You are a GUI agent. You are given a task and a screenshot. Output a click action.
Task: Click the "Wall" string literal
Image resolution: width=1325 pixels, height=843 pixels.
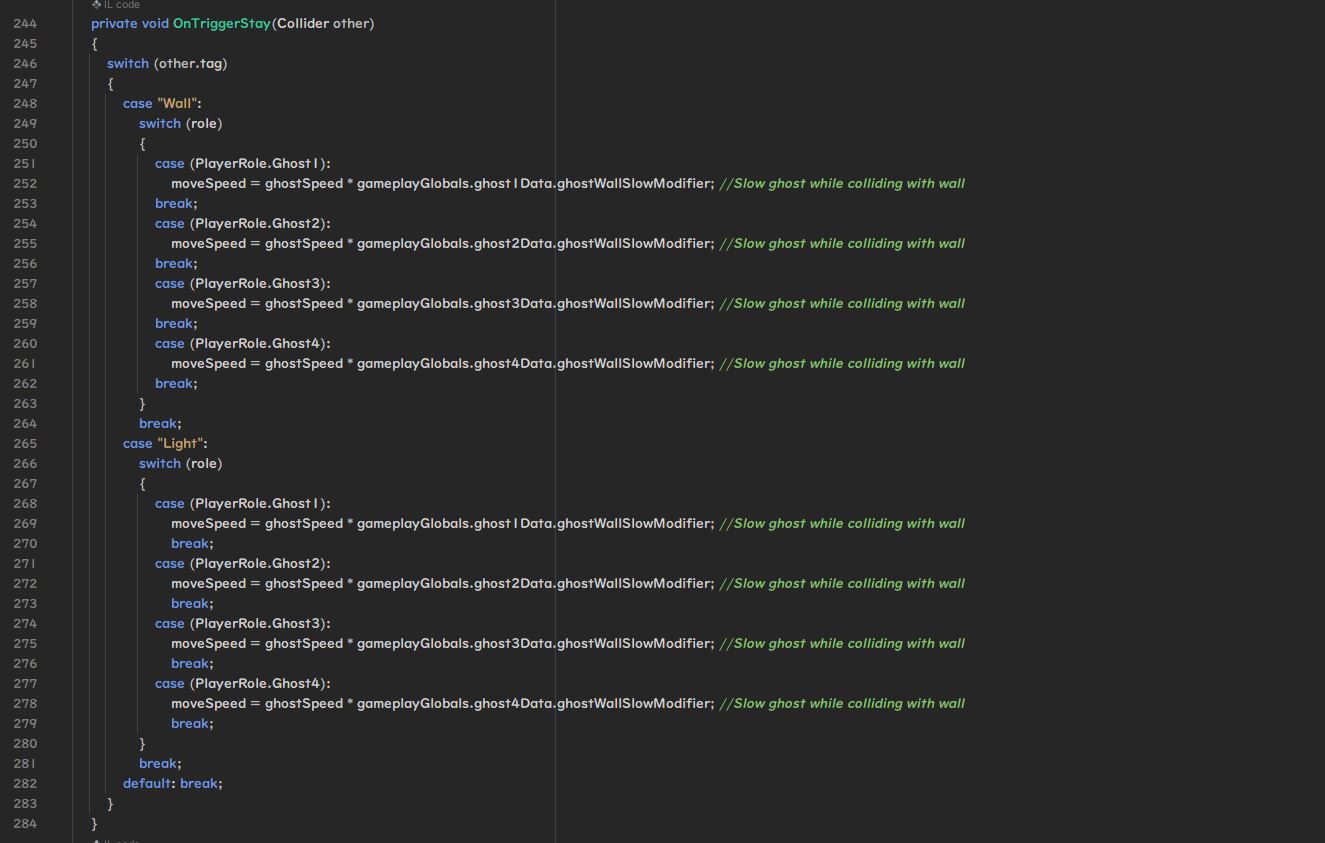coord(177,103)
